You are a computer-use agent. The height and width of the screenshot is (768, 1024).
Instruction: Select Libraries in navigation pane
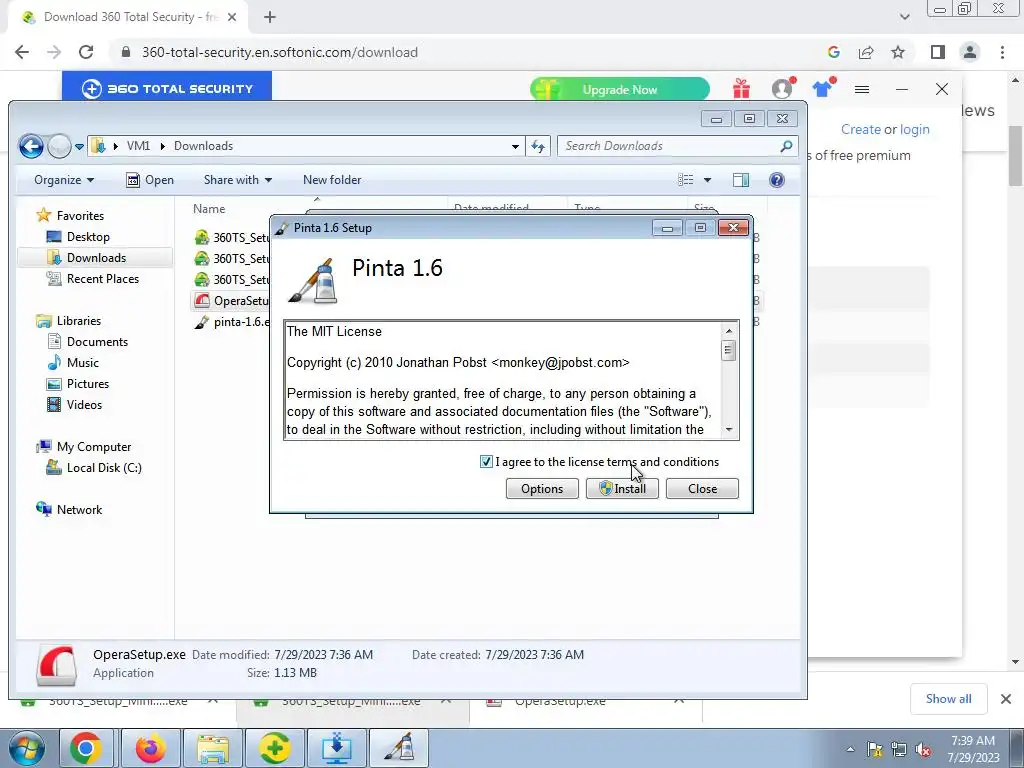click(x=78, y=321)
